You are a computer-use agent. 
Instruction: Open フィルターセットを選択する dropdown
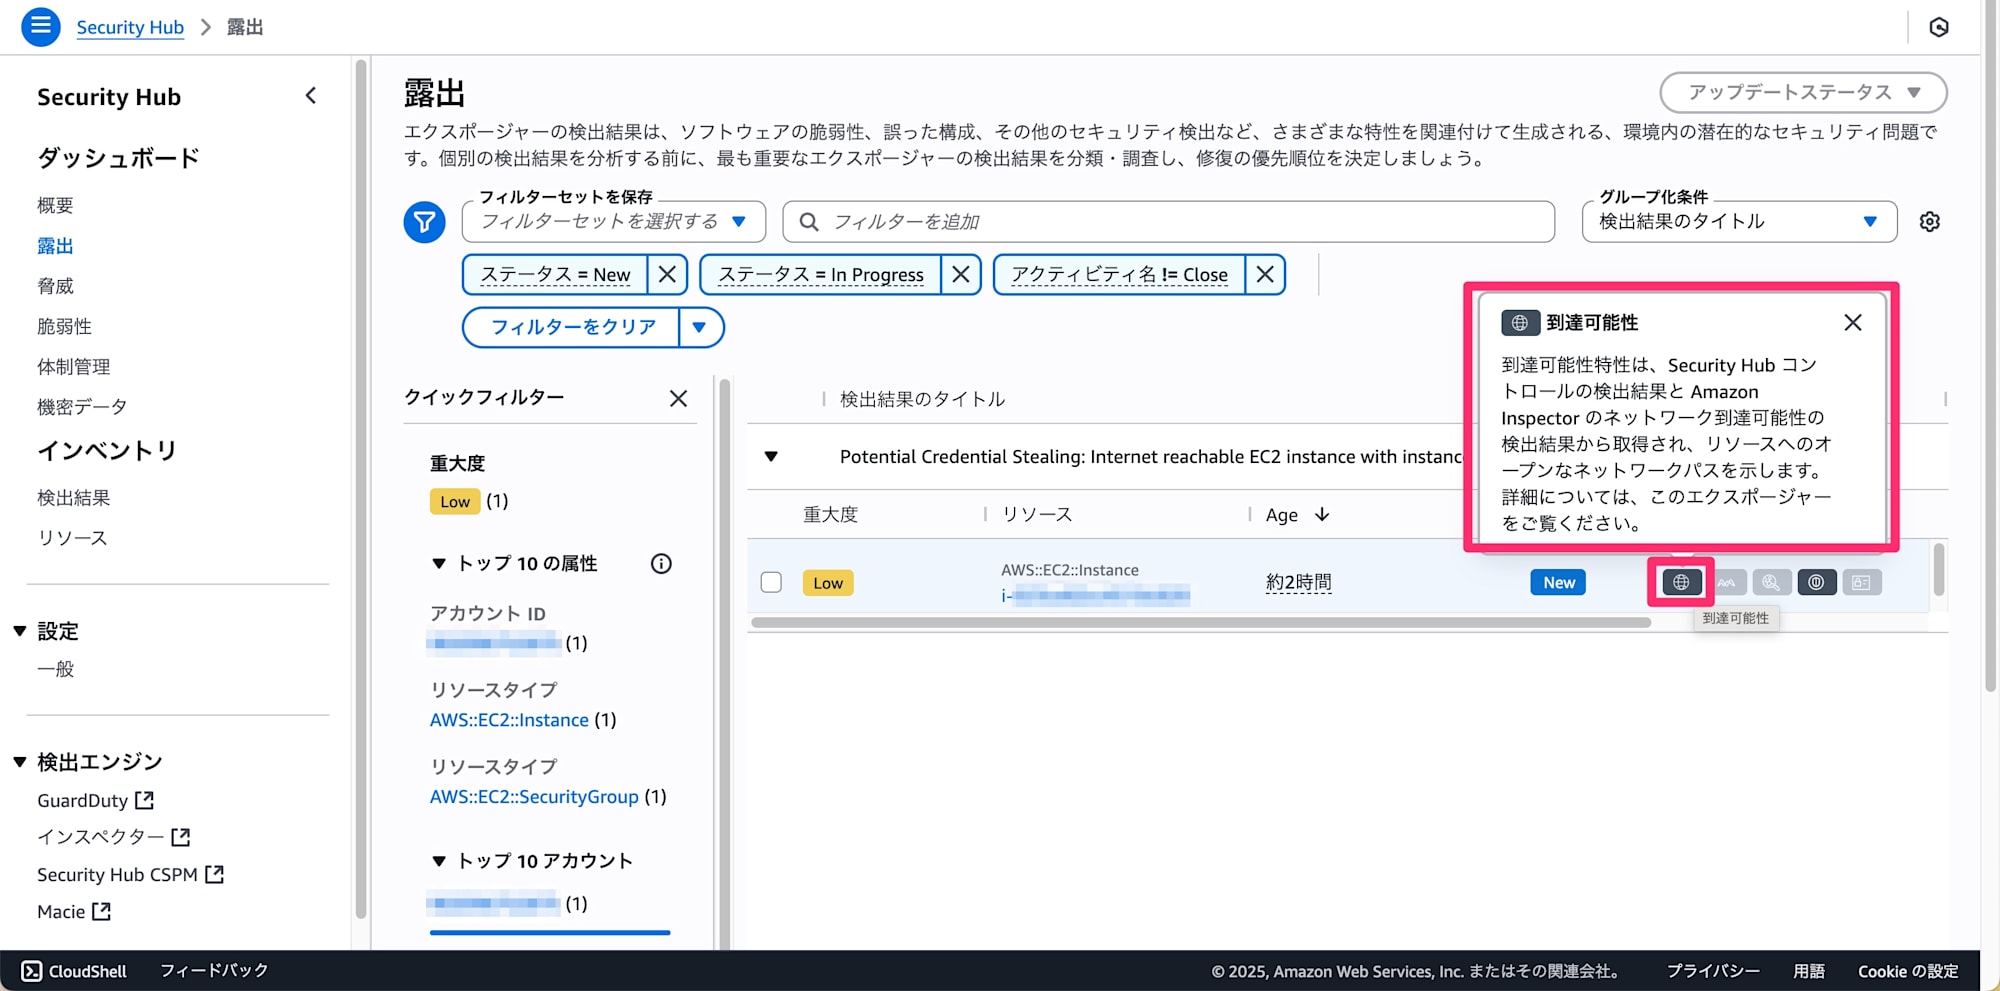click(614, 222)
